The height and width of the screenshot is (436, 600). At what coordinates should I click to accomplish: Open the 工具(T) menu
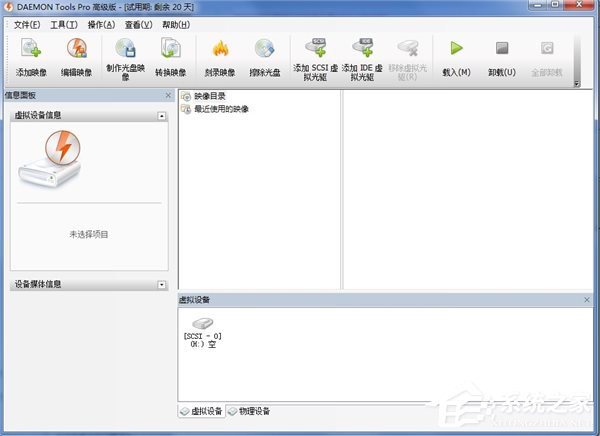tap(64, 23)
